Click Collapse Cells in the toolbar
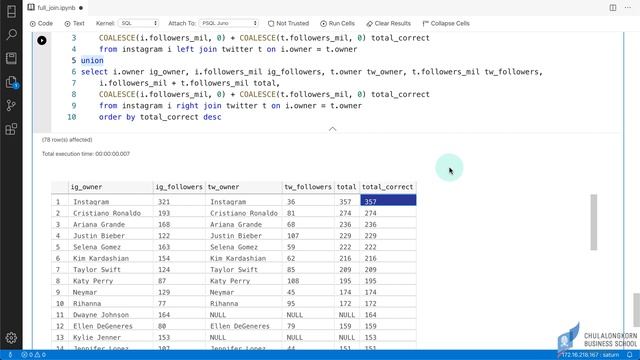The image size is (640, 360). [x=446, y=23]
